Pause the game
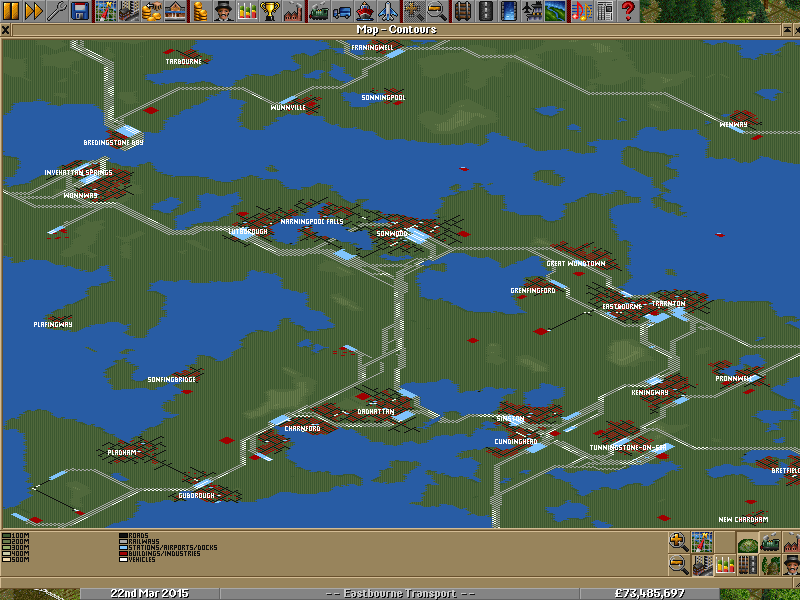The height and width of the screenshot is (600, 800). point(11,11)
